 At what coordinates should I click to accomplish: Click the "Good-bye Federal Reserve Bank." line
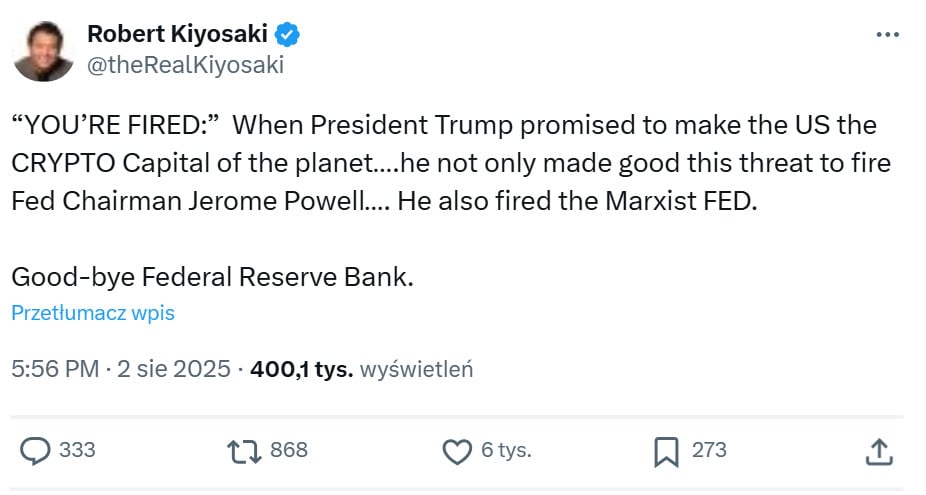tap(212, 277)
